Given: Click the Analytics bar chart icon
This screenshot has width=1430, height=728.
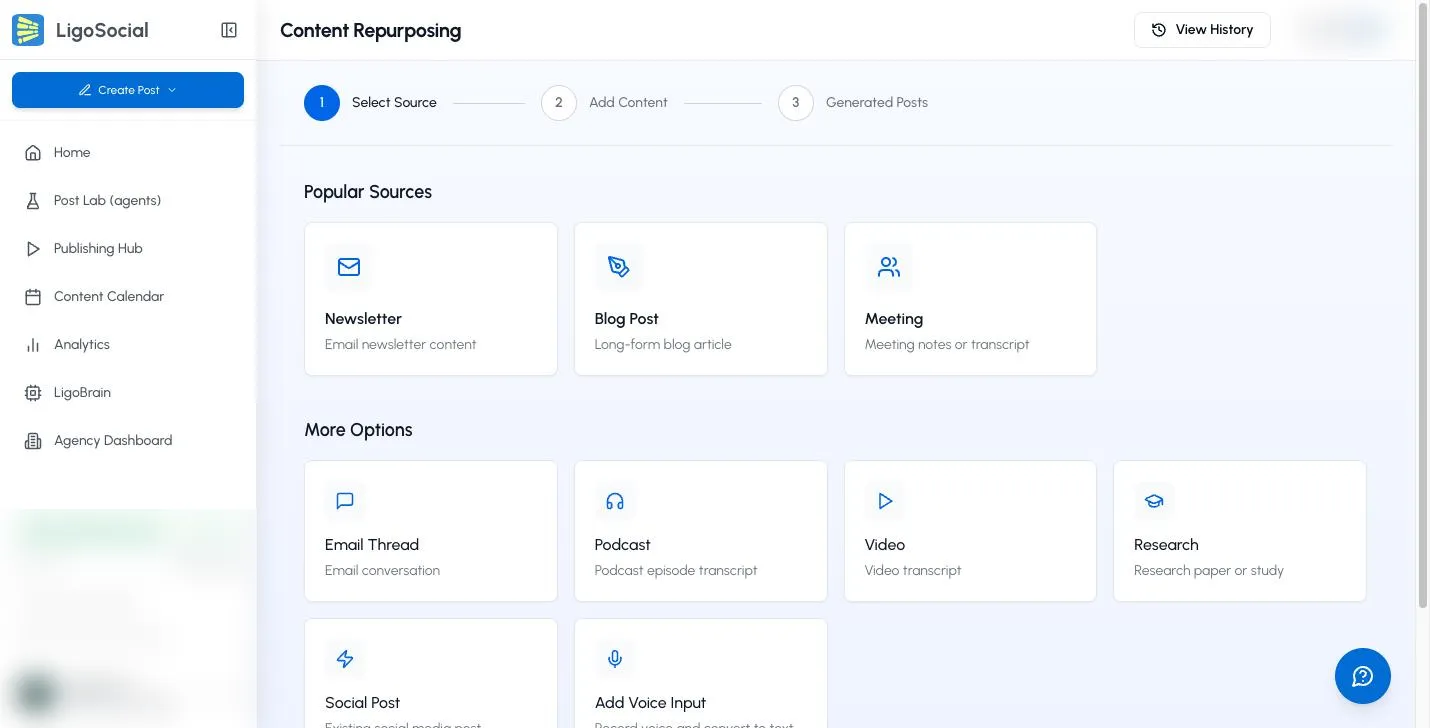Looking at the screenshot, I should pyautogui.click(x=33, y=345).
